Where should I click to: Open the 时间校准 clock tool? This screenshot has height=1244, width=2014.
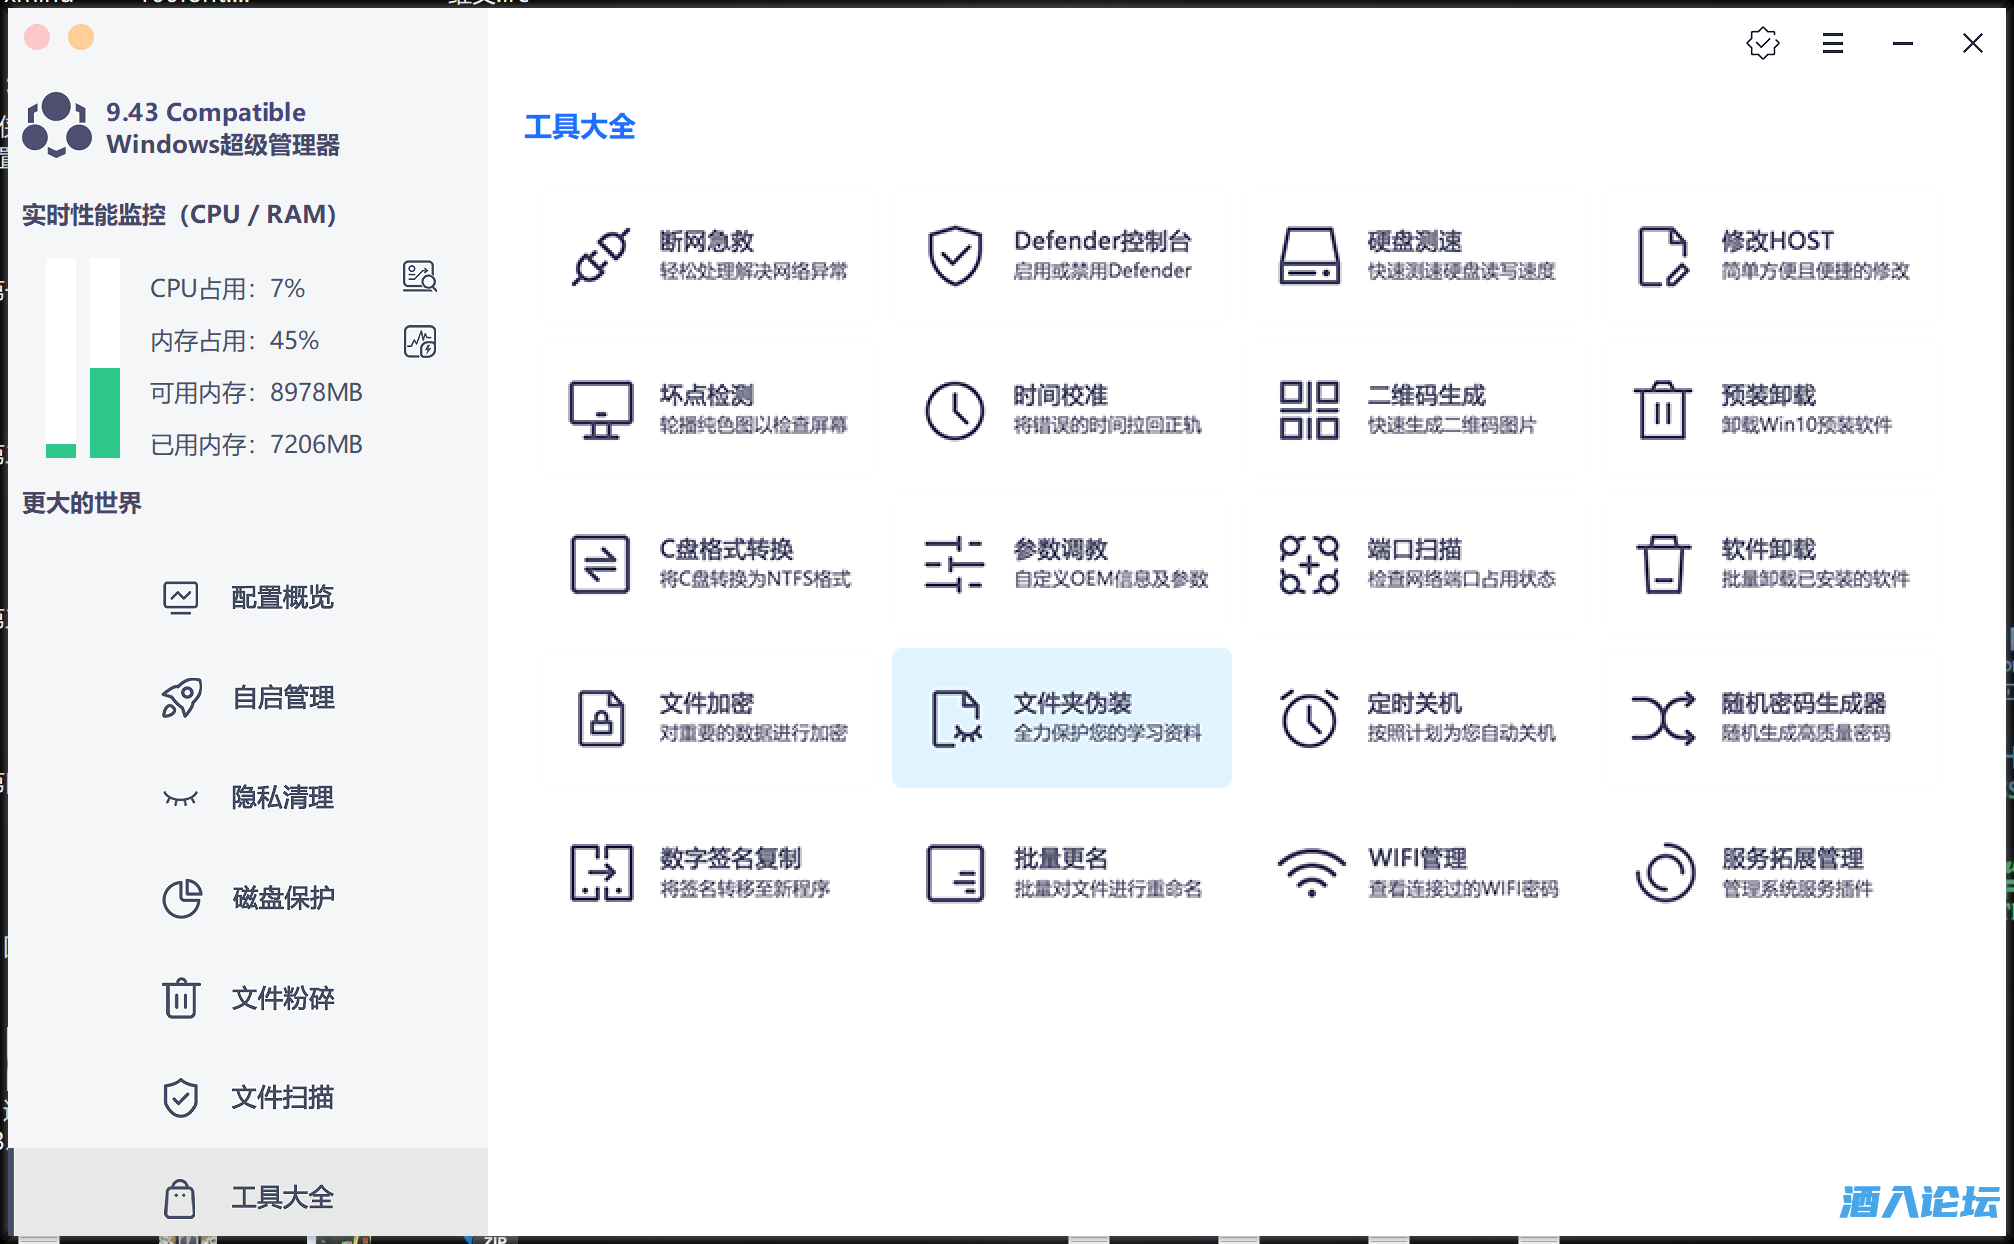click(954, 410)
